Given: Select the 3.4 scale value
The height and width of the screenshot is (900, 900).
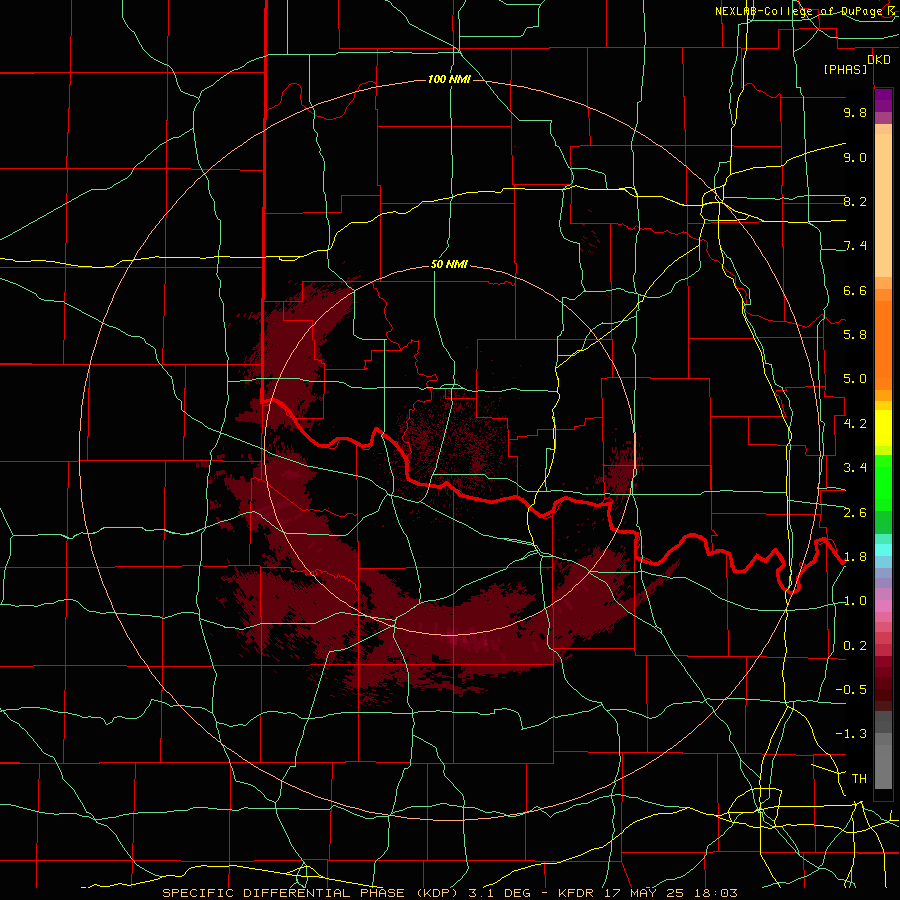Looking at the screenshot, I should click(x=855, y=468).
